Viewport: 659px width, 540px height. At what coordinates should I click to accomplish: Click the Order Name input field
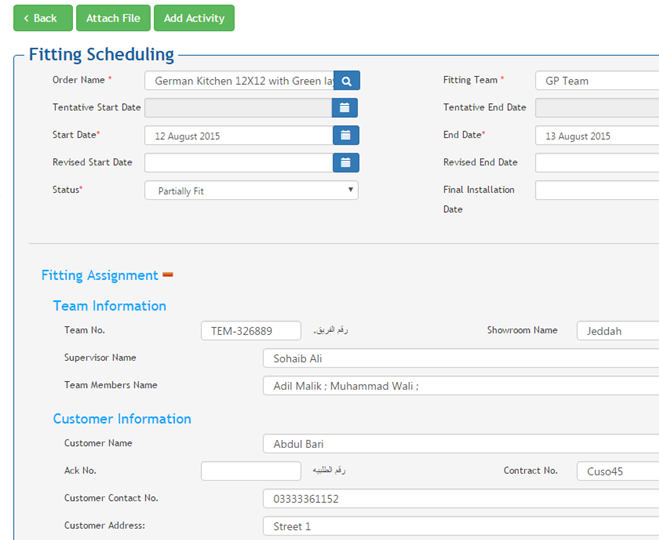[x=239, y=81]
